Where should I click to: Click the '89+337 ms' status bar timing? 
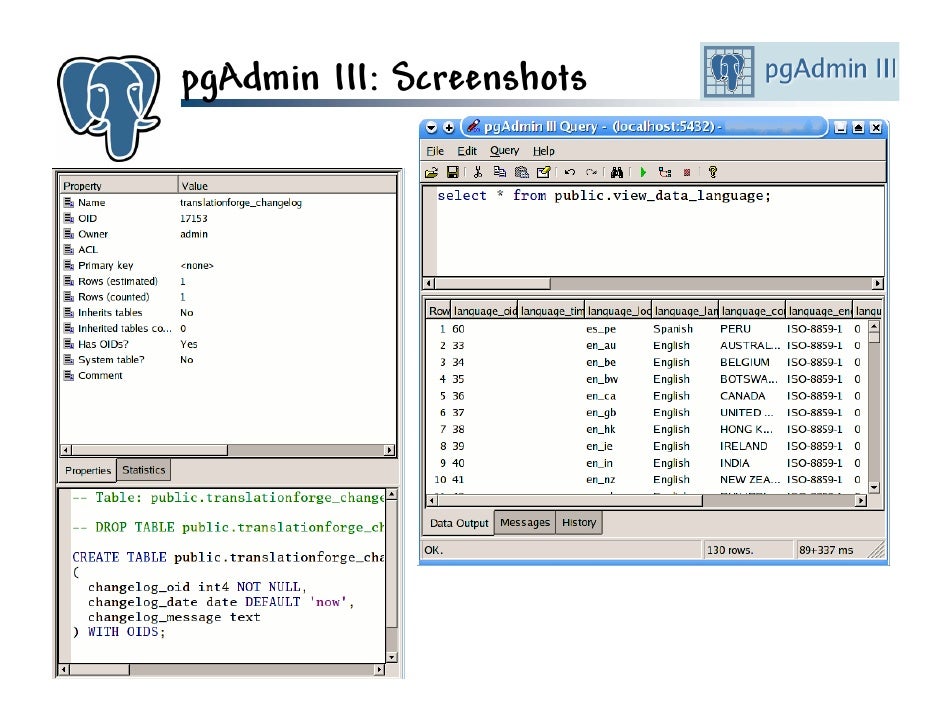826,550
